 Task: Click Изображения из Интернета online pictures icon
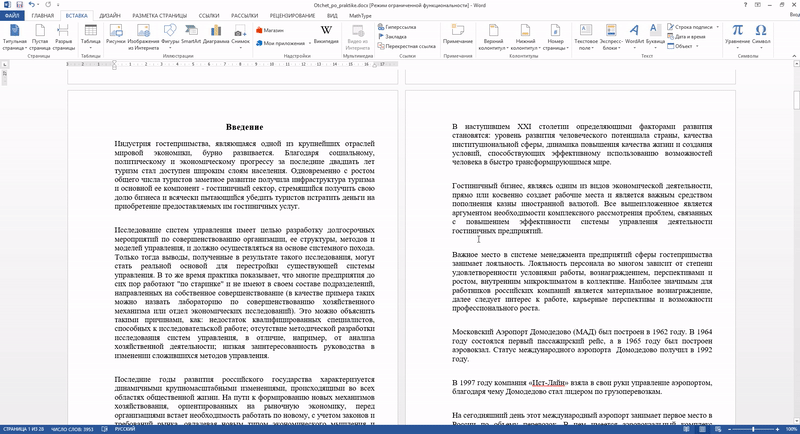[x=143, y=31]
